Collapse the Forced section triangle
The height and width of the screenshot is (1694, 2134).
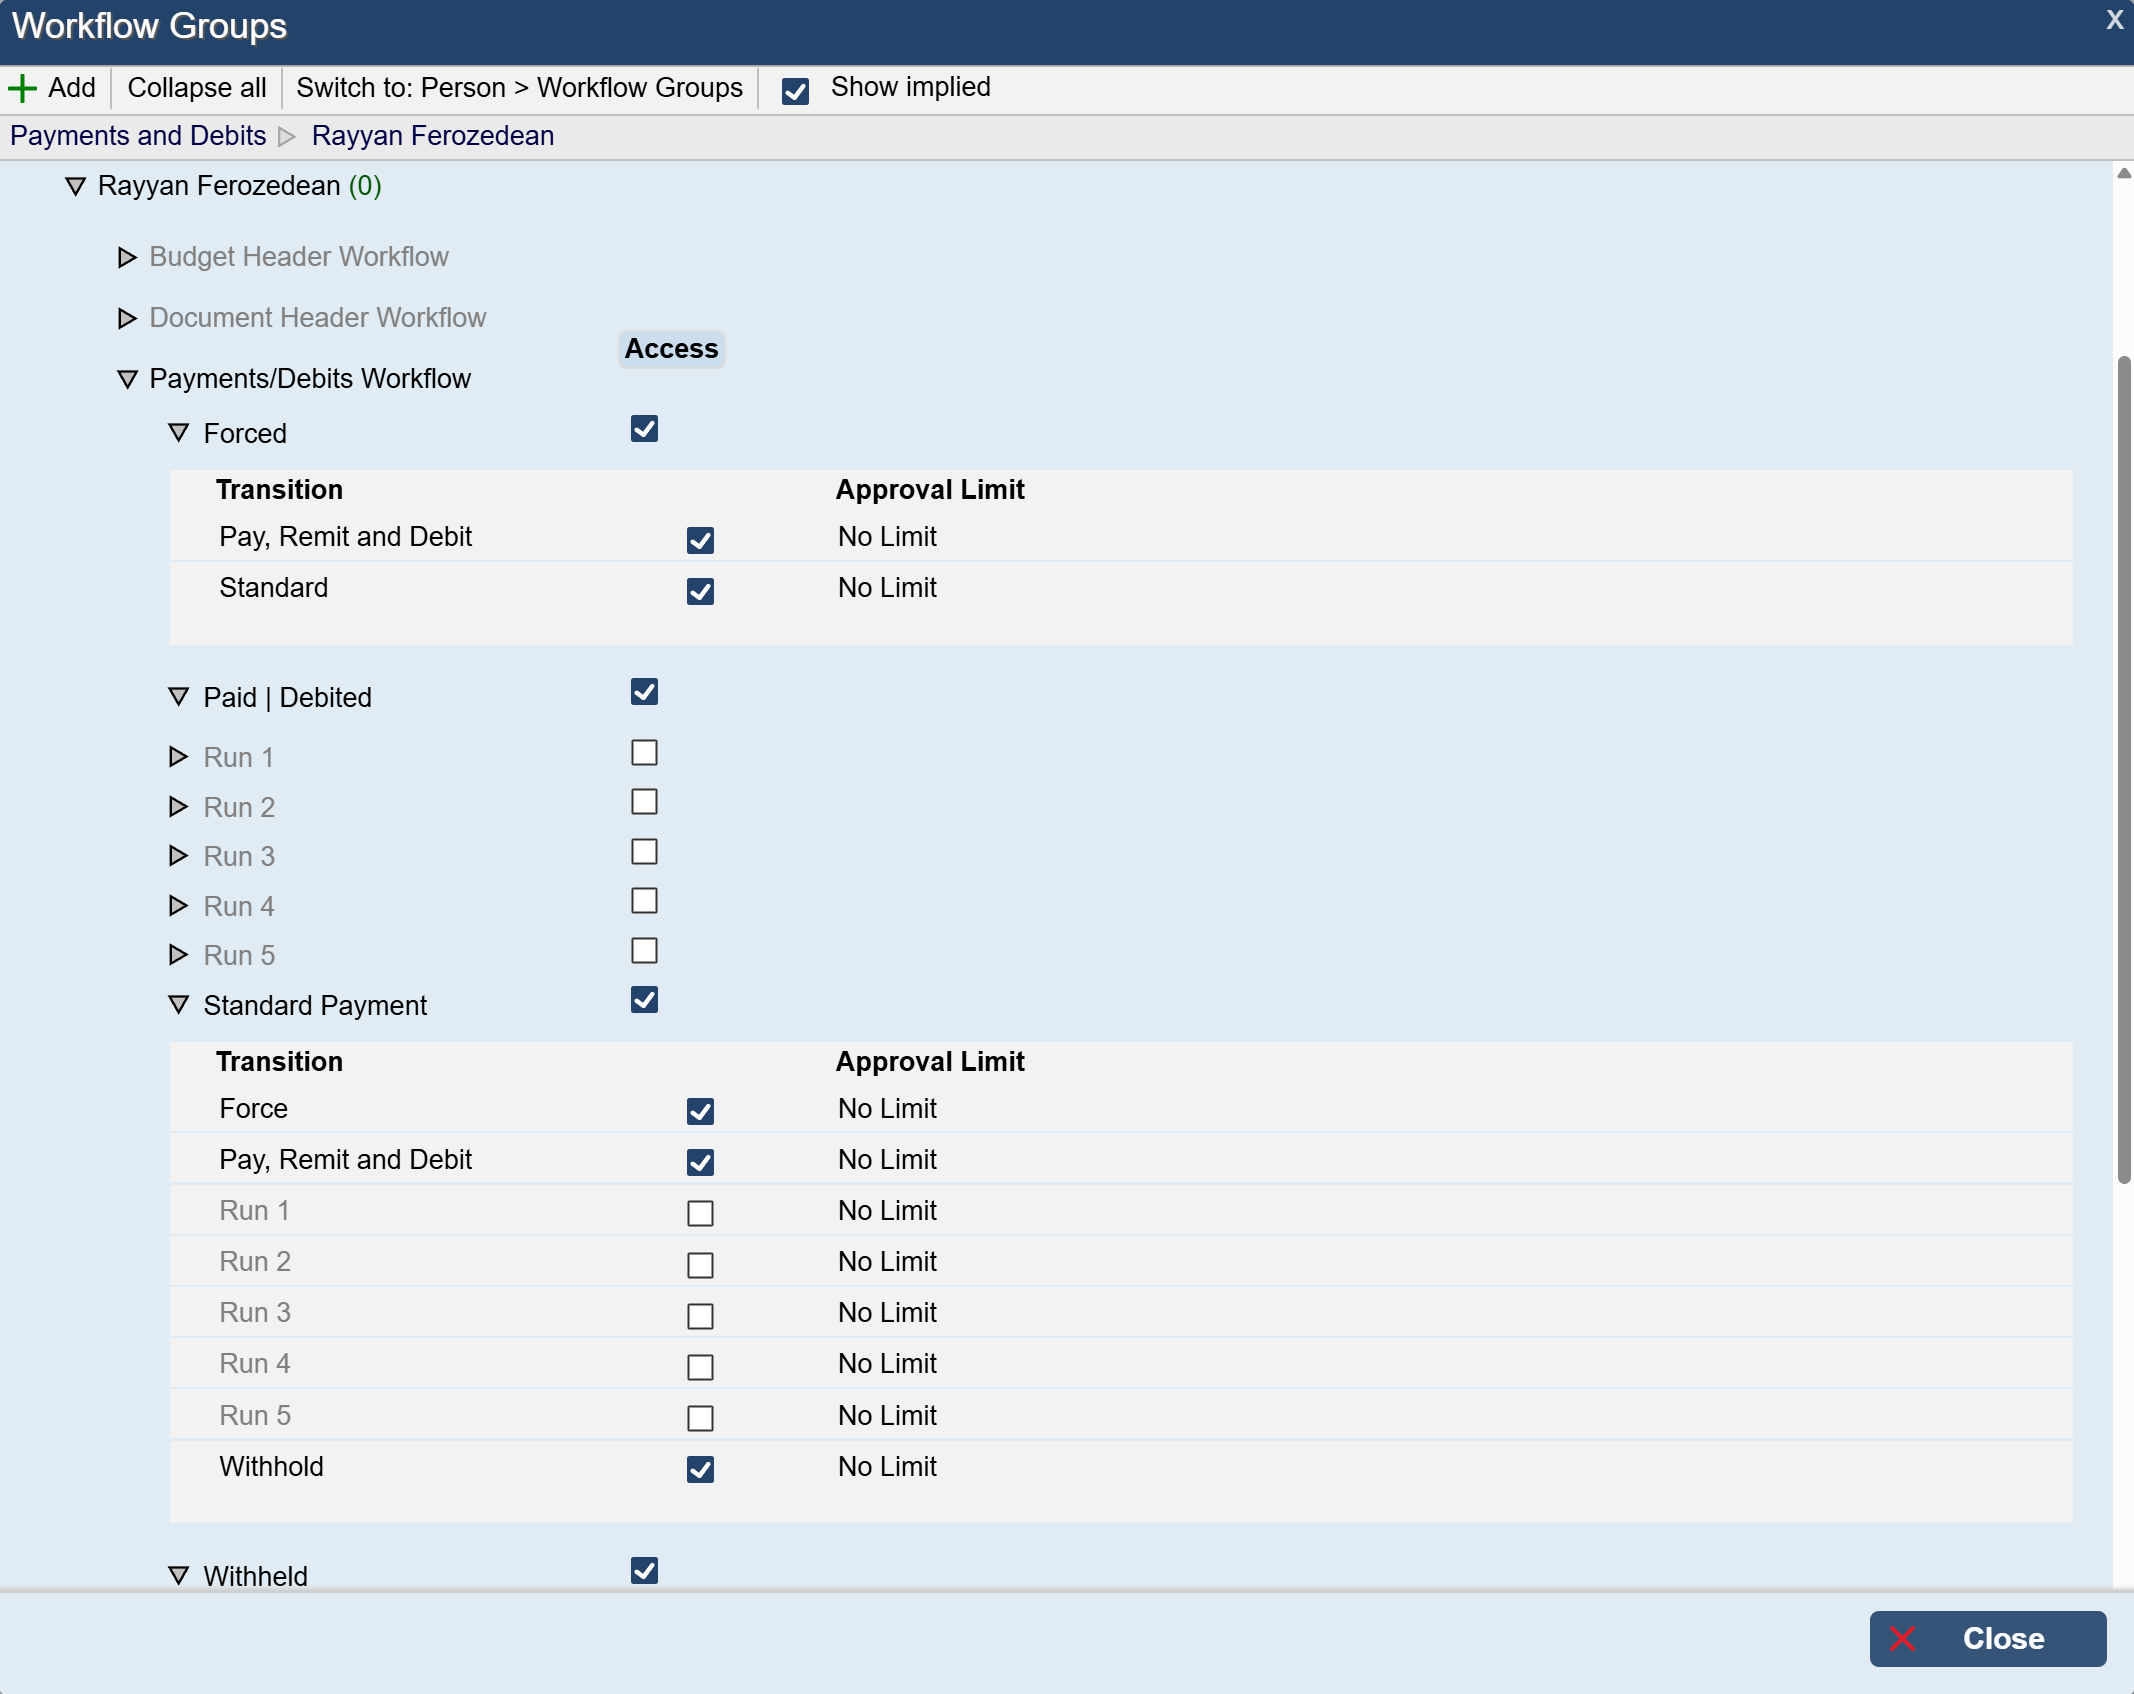pyautogui.click(x=179, y=433)
